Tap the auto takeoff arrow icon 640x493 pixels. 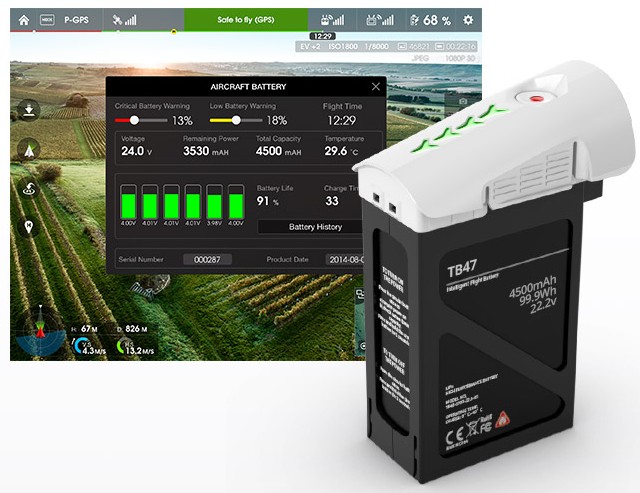click(x=29, y=150)
